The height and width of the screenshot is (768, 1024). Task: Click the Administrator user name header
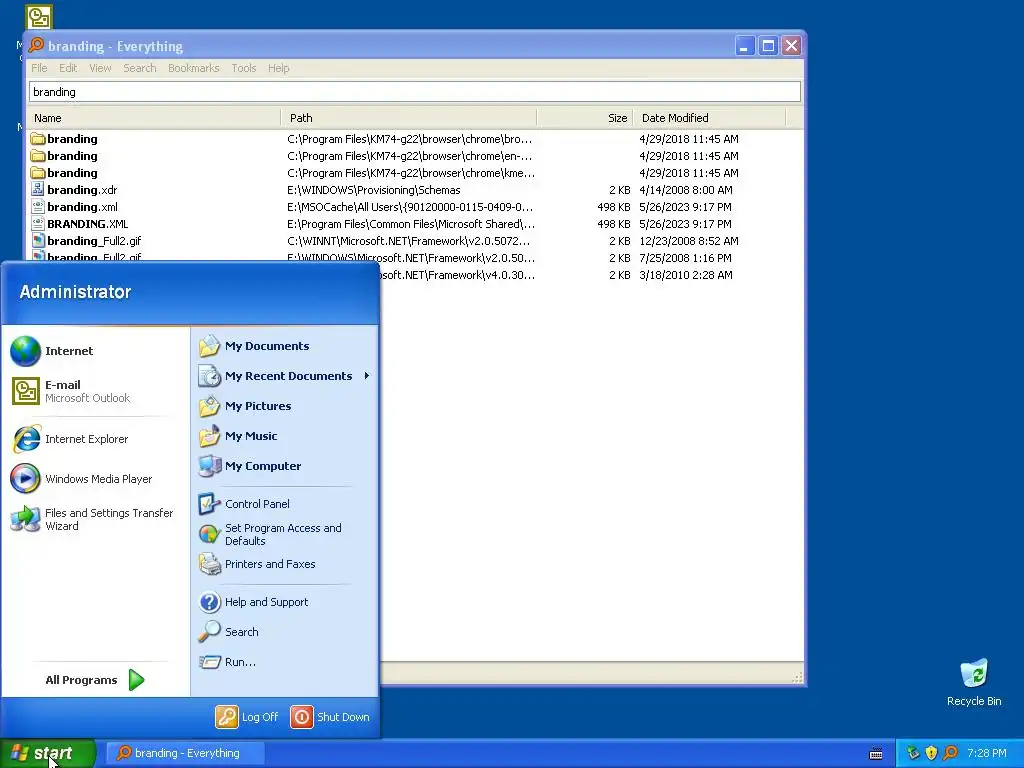(75, 292)
